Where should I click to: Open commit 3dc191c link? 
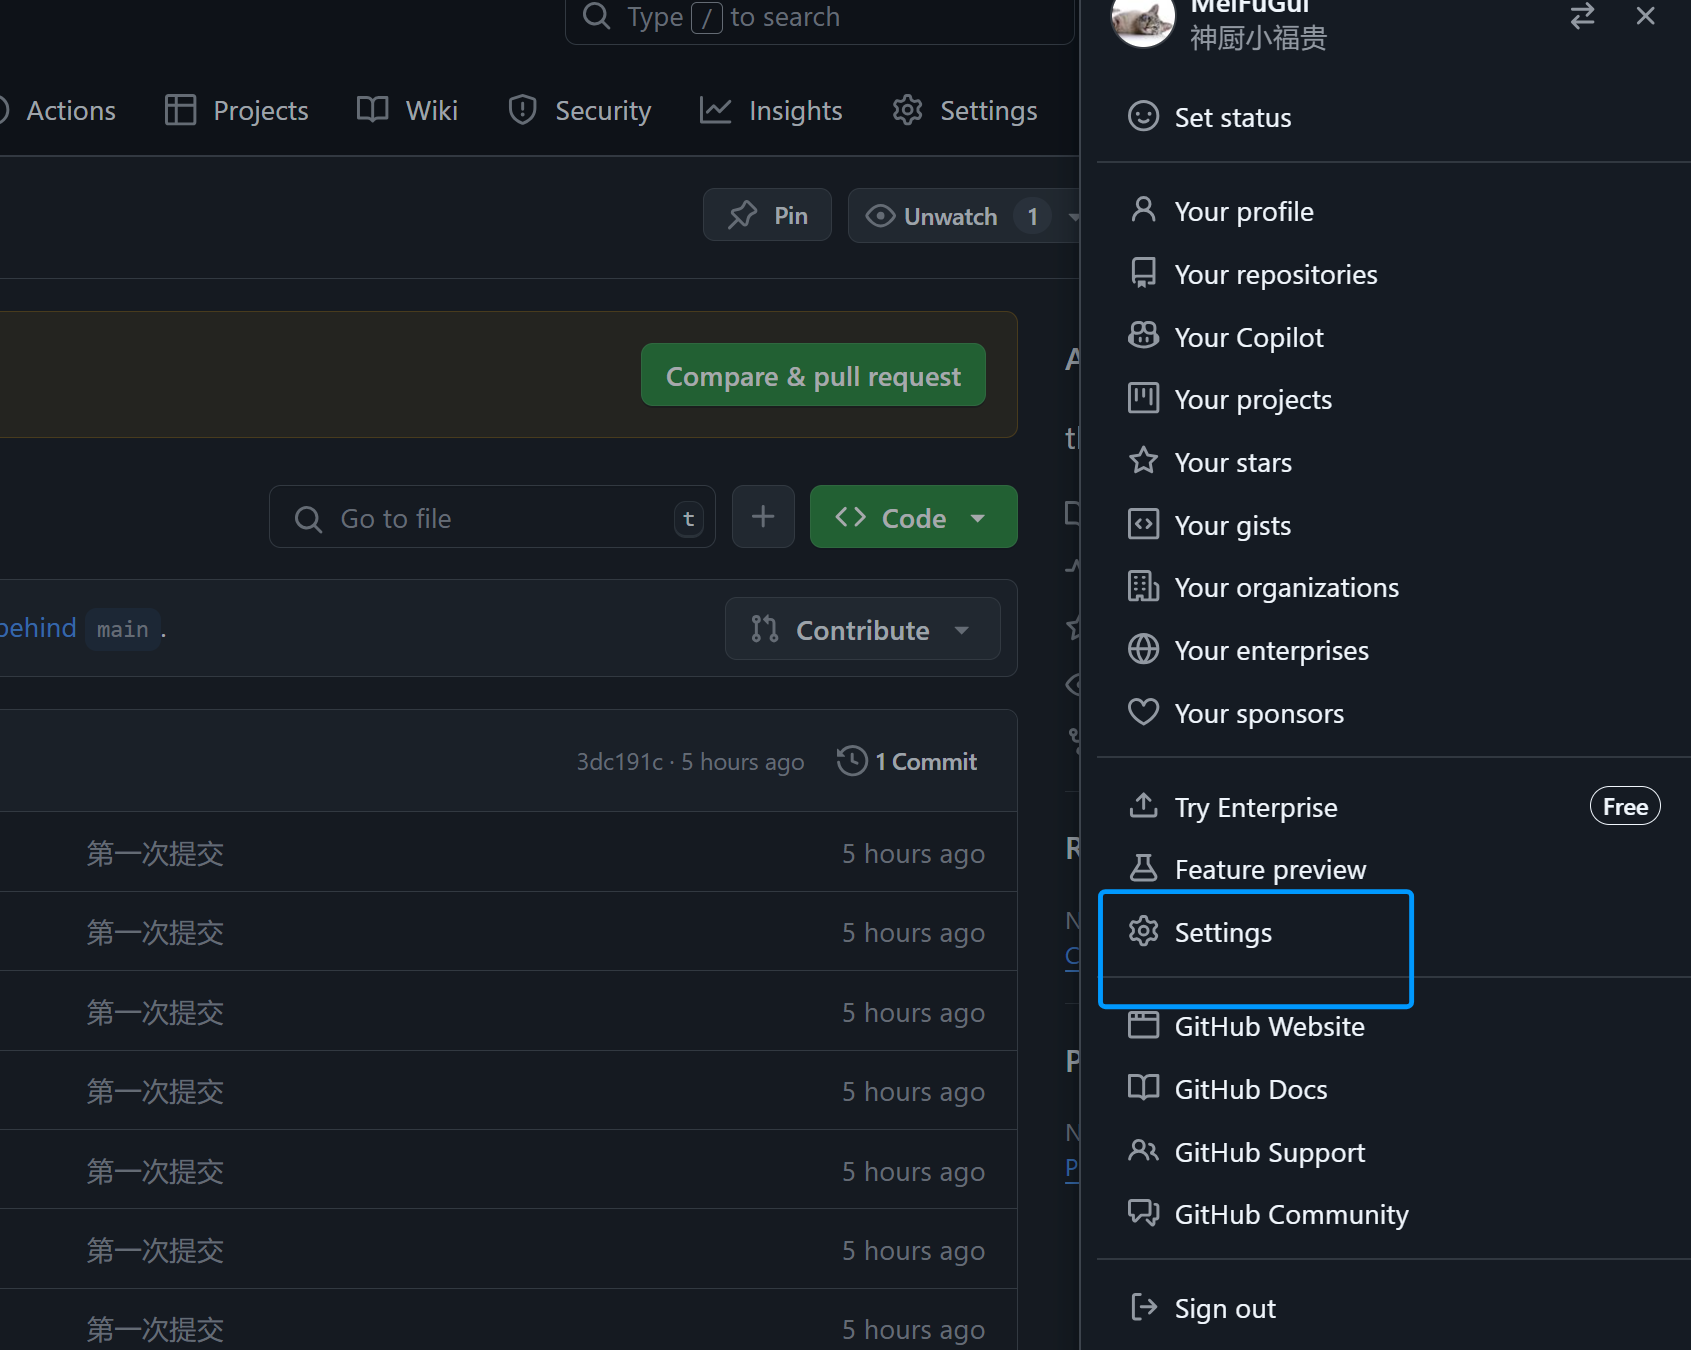[619, 762]
